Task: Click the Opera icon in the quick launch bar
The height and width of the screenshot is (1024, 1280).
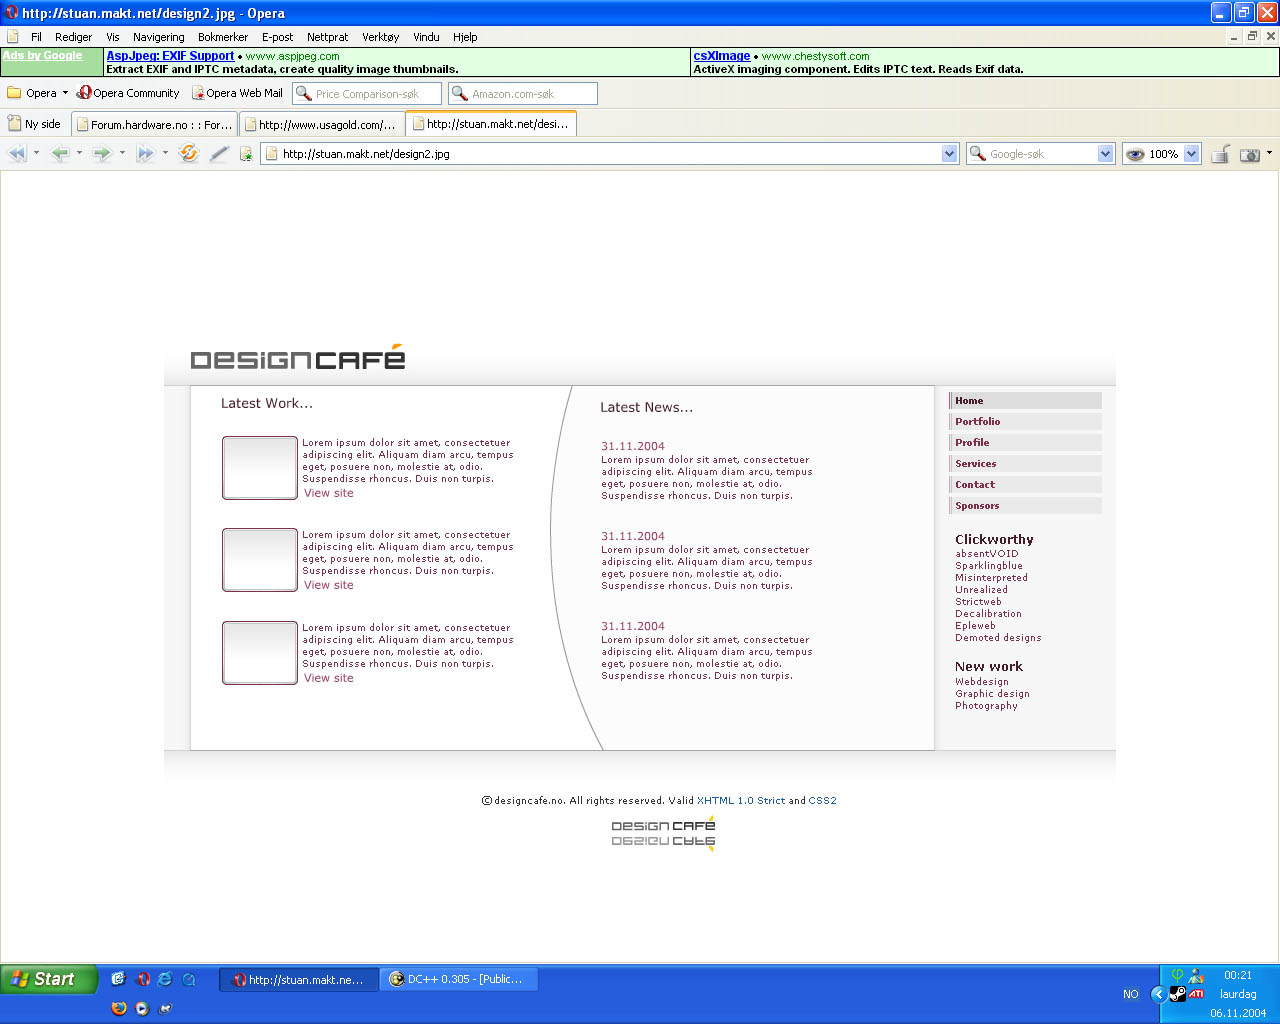Action: click(142, 979)
